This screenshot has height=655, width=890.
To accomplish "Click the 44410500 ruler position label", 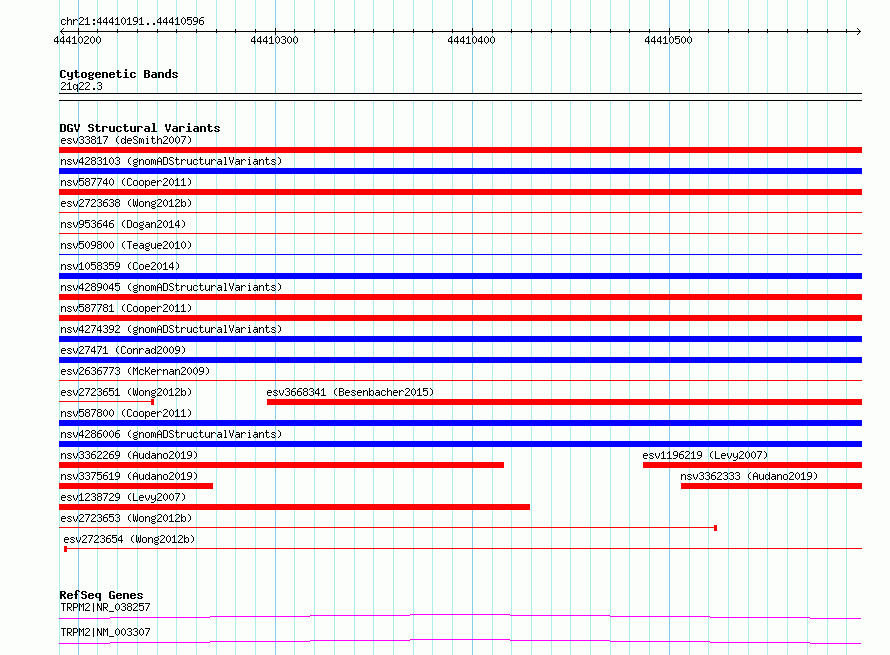I will coord(668,40).
